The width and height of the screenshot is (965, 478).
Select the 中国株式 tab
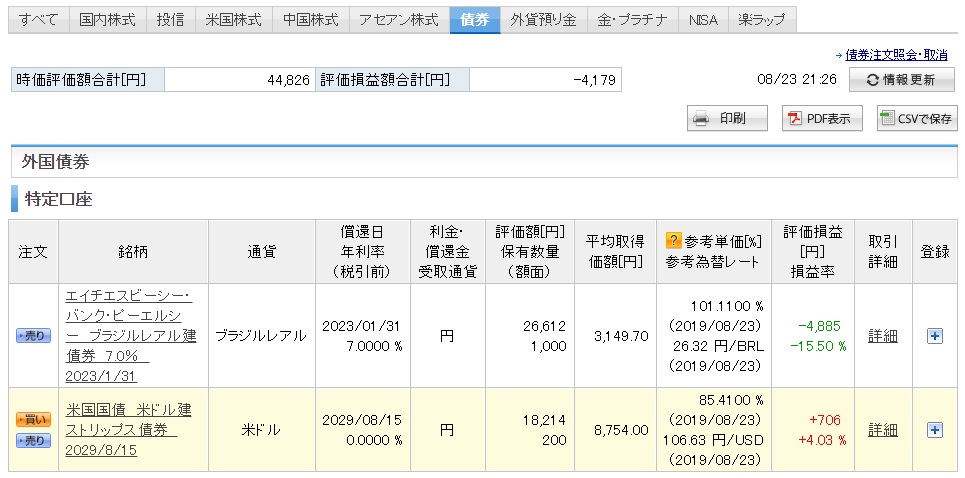pyautogui.click(x=310, y=20)
